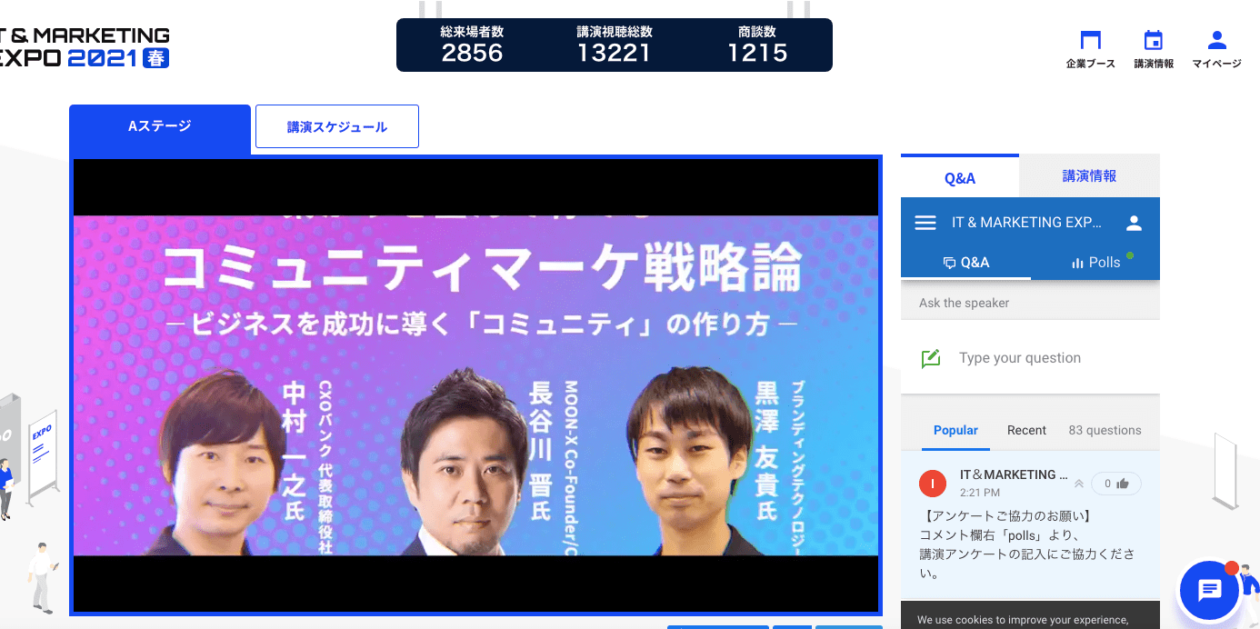Click the user account icon in Slido header
The width and height of the screenshot is (1260, 629).
click(1133, 223)
